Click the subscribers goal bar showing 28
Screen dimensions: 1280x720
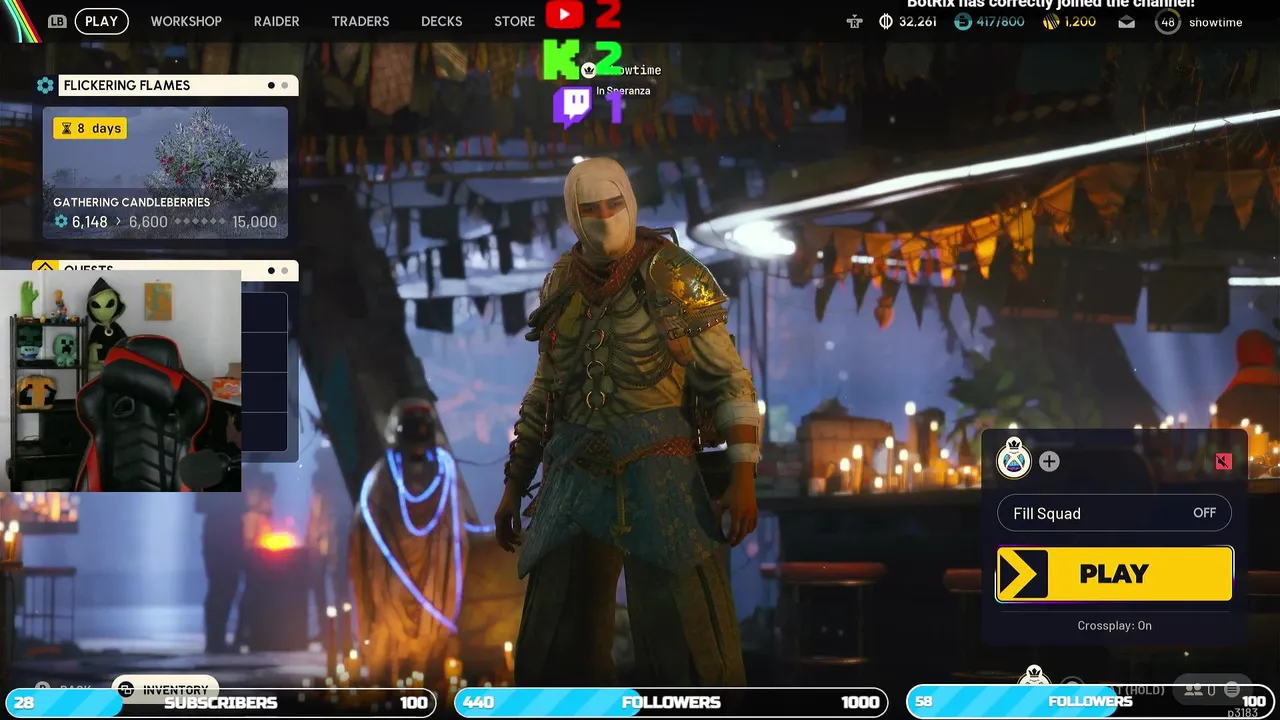220,702
